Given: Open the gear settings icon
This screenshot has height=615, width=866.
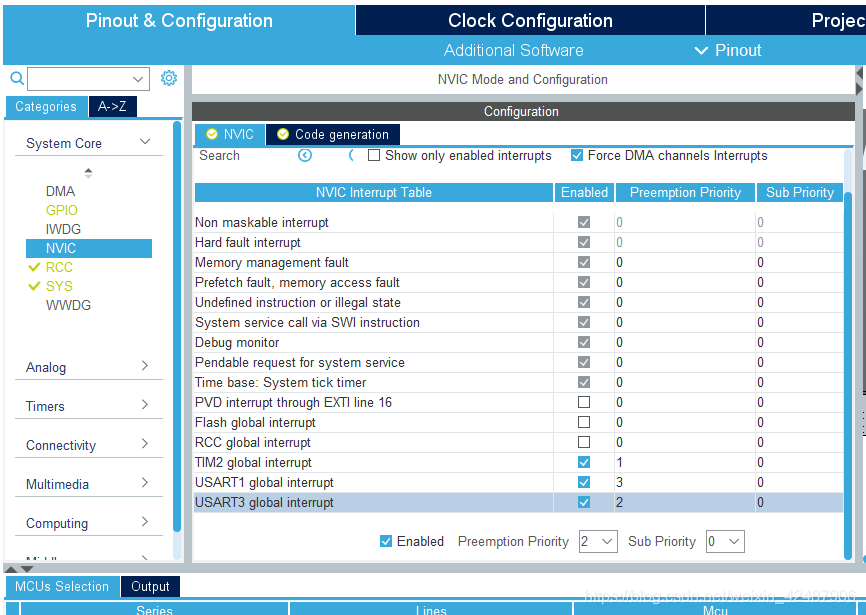Looking at the screenshot, I should [169, 78].
